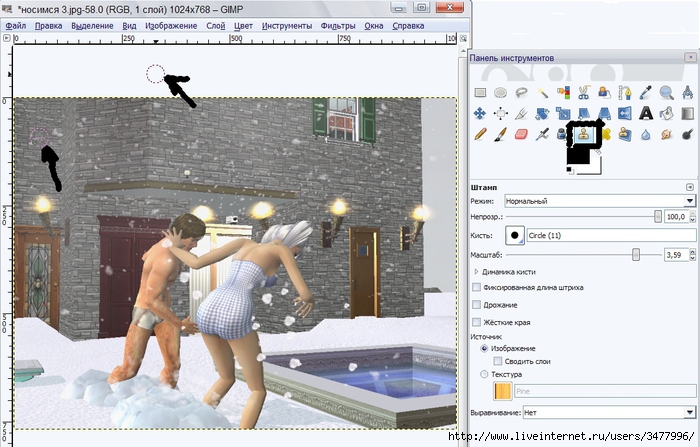700x447 pixels.
Task: Open the Файл menu
Action: coord(16,26)
